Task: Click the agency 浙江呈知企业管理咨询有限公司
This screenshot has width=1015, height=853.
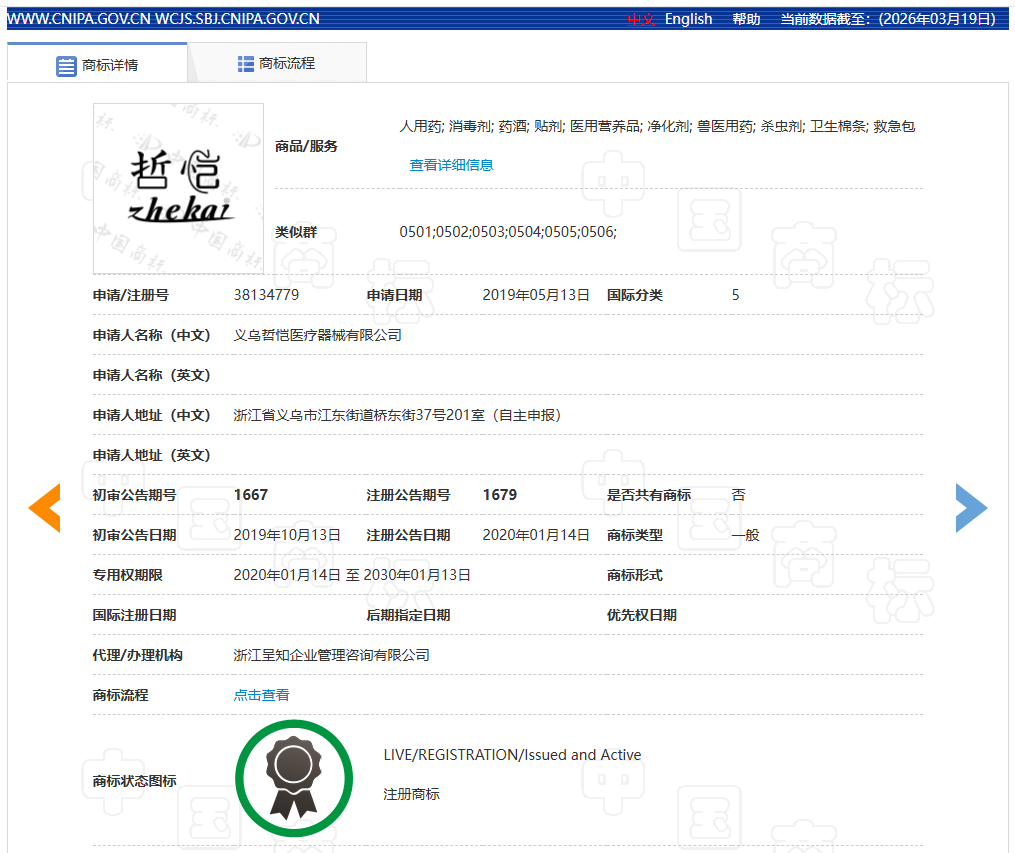Action: pyautogui.click(x=330, y=654)
